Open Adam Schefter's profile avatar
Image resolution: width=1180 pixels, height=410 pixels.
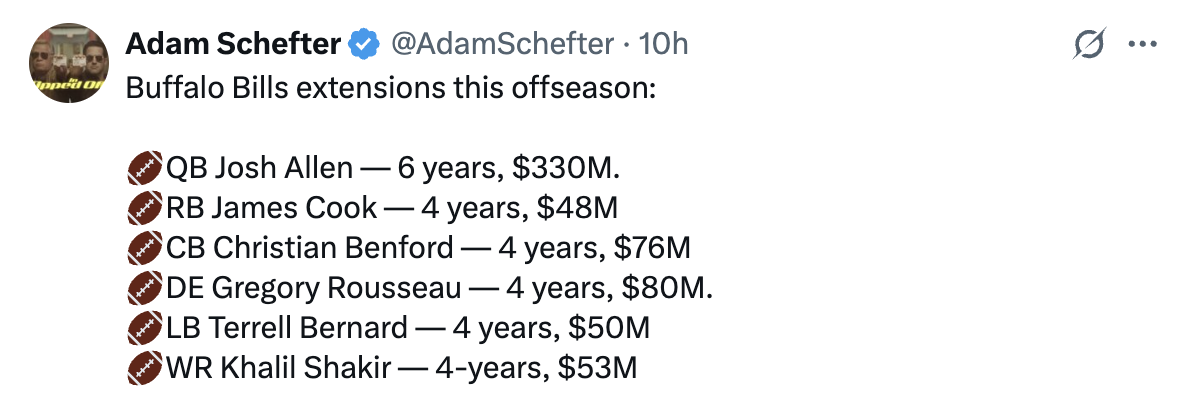tap(69, 63)
